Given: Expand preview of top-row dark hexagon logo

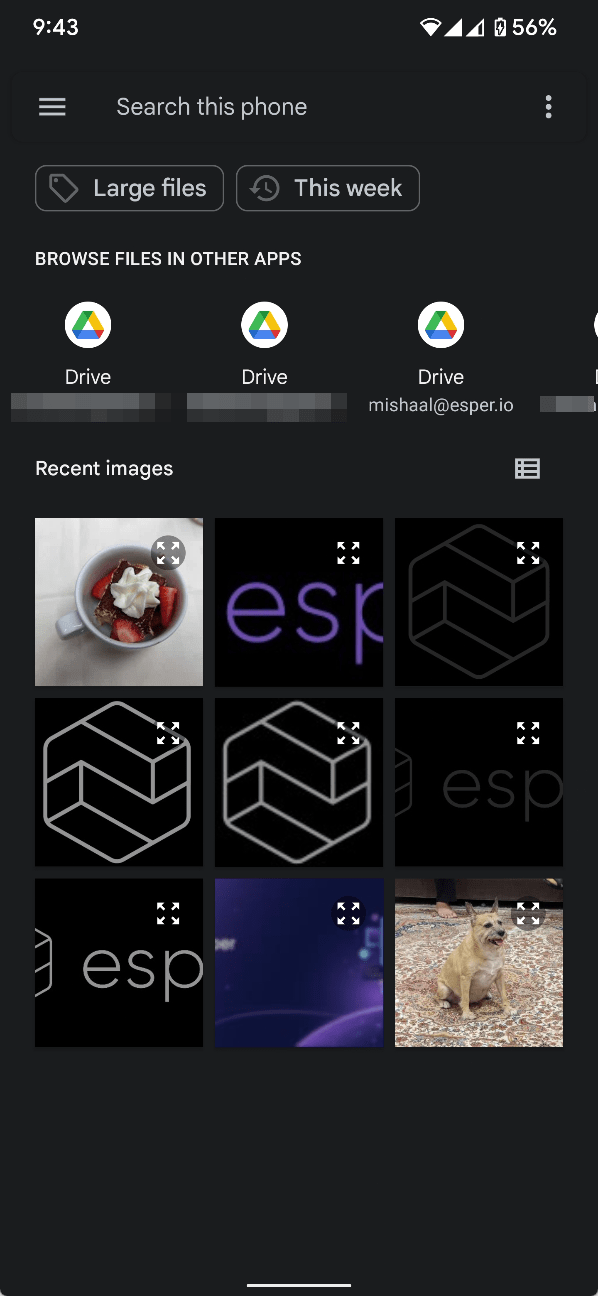Looking at the screenshot, I should pos(528,553).
